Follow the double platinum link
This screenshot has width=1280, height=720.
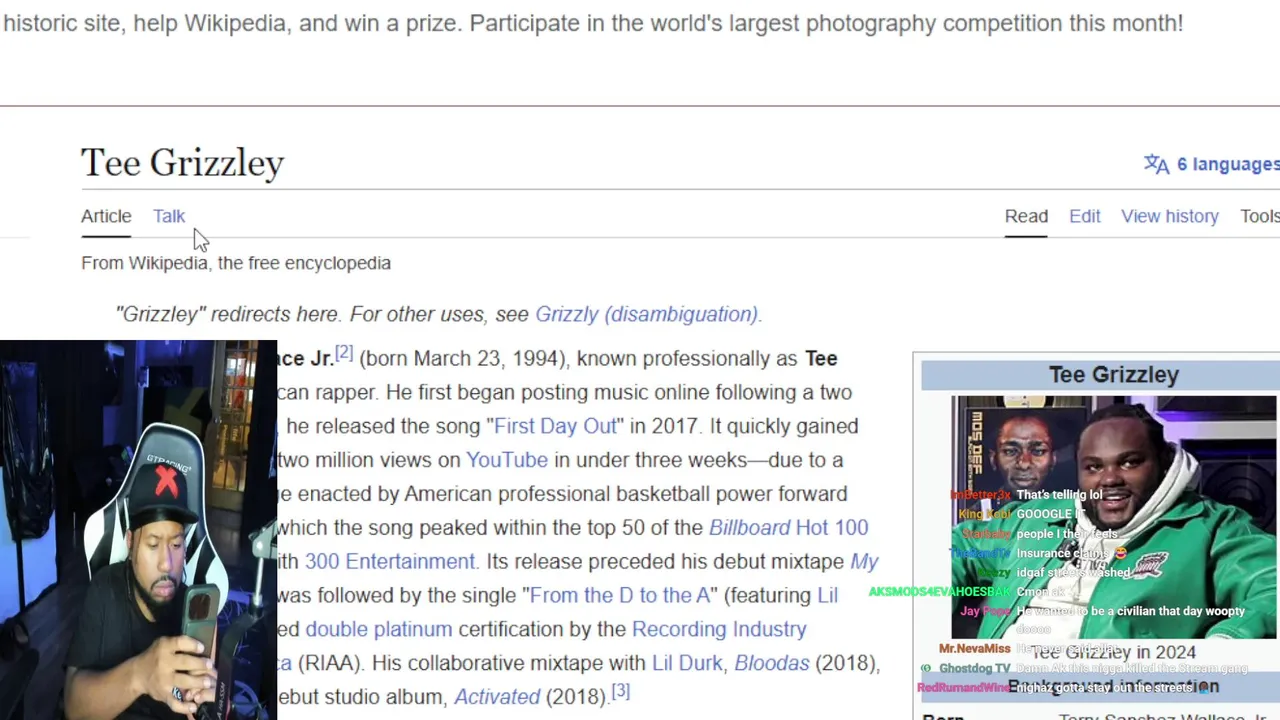tap(379, 629)
